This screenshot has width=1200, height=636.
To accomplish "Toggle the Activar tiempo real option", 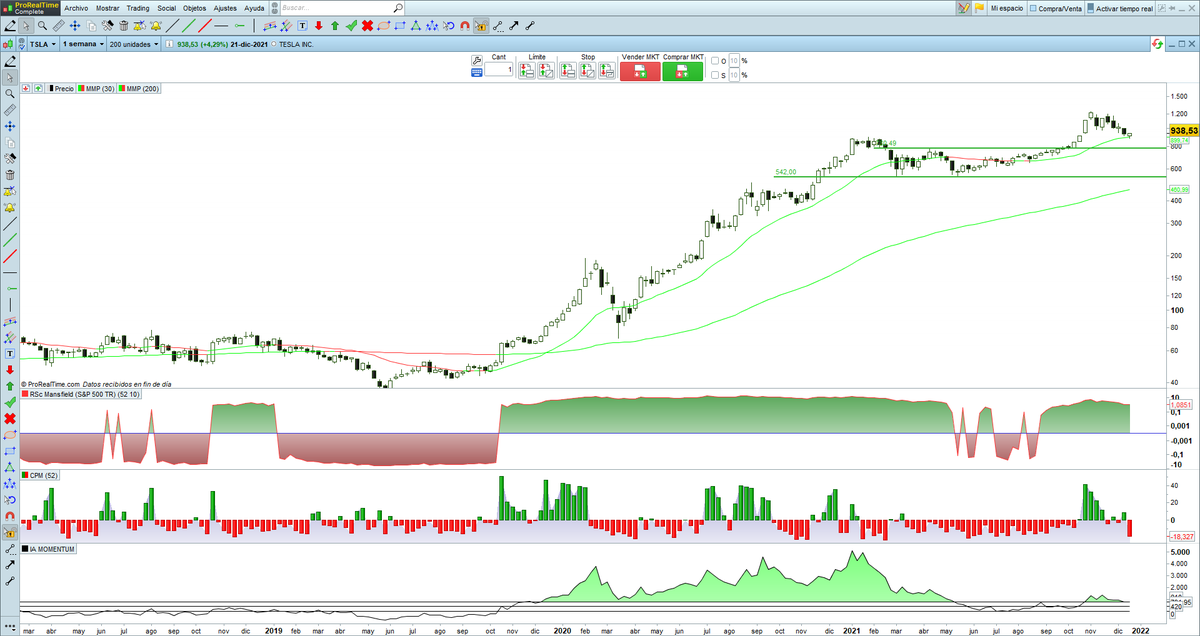I will click(1118, 8).
